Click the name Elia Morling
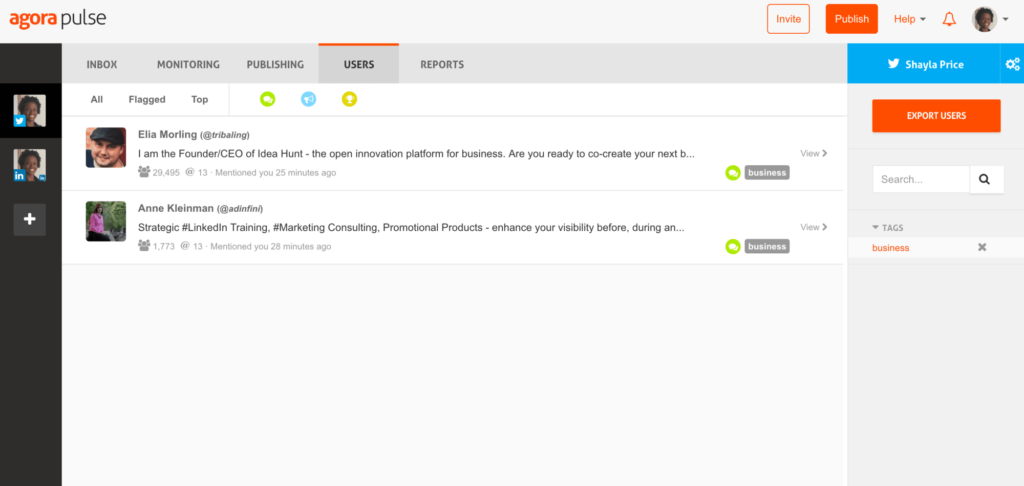The height and width of the screenshot is (486, 1024). click(x=167, y=135)
